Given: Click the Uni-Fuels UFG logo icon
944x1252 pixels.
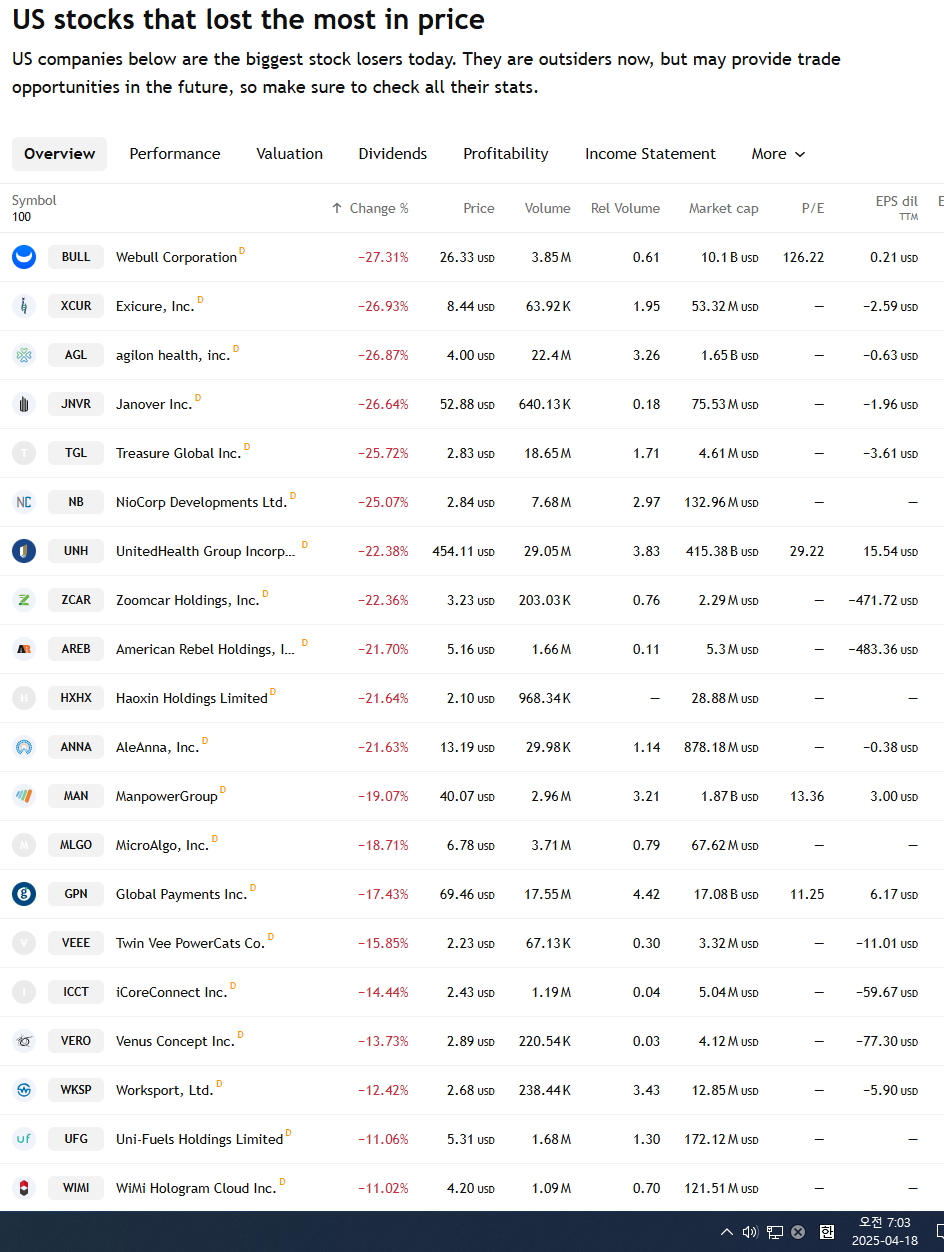Looking at the screenshot, I should point(24,1139).
